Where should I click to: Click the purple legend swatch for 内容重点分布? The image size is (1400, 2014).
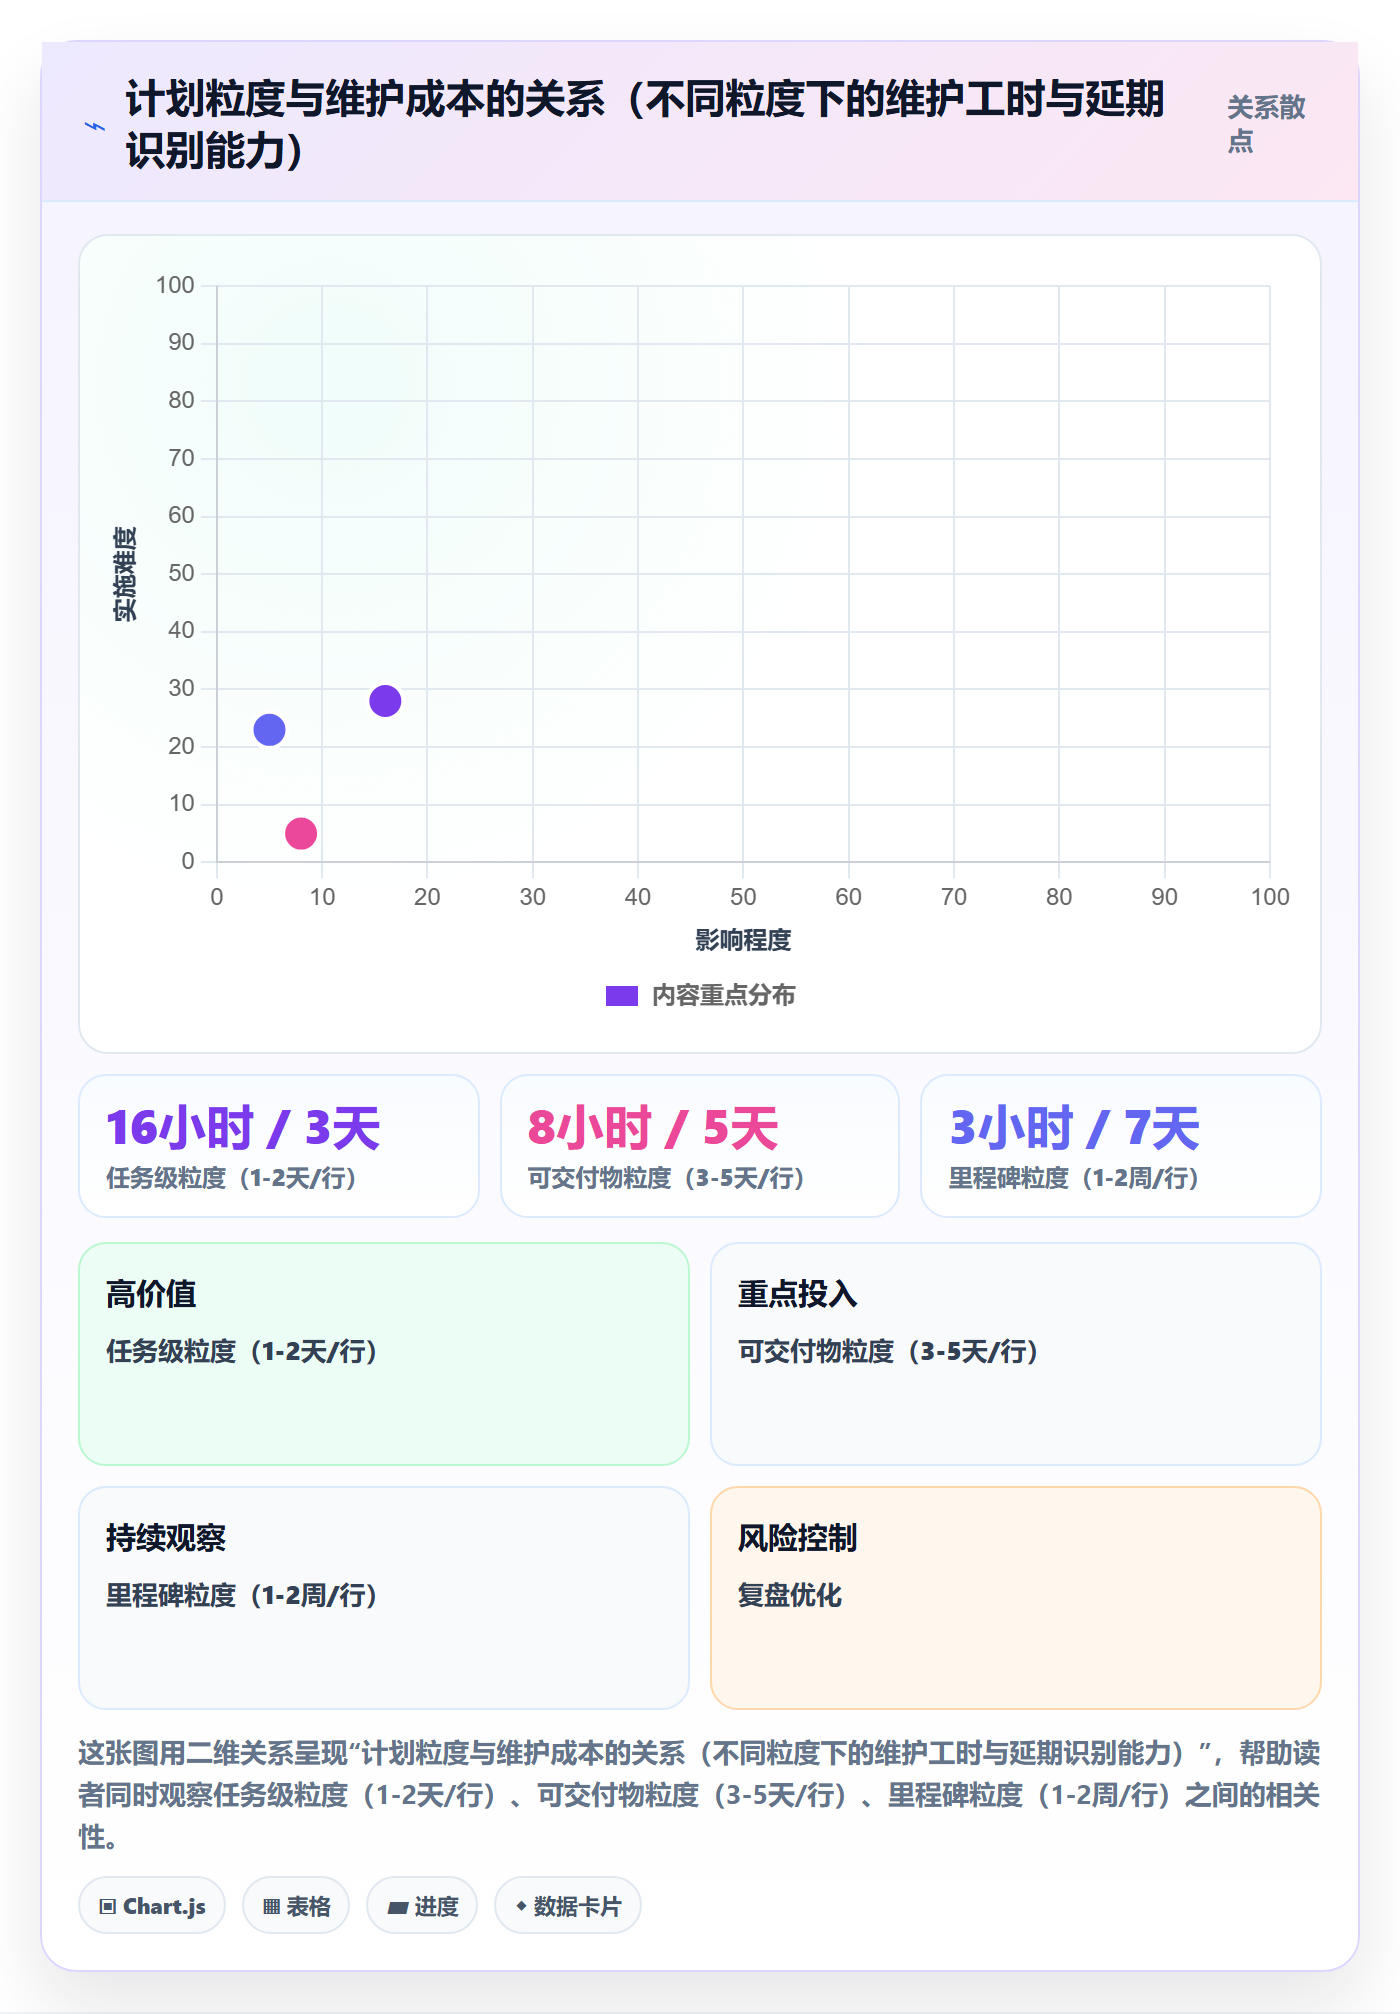(x=622, y=996)
